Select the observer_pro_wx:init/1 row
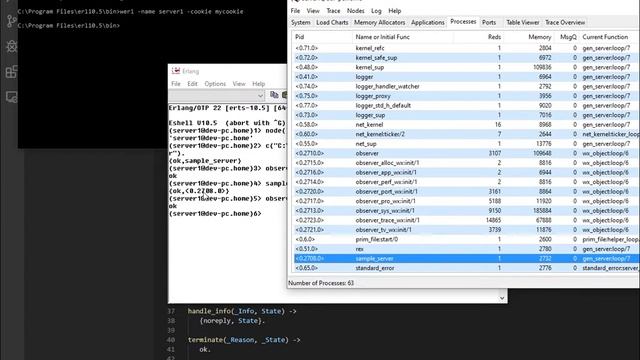 point(466,201)
